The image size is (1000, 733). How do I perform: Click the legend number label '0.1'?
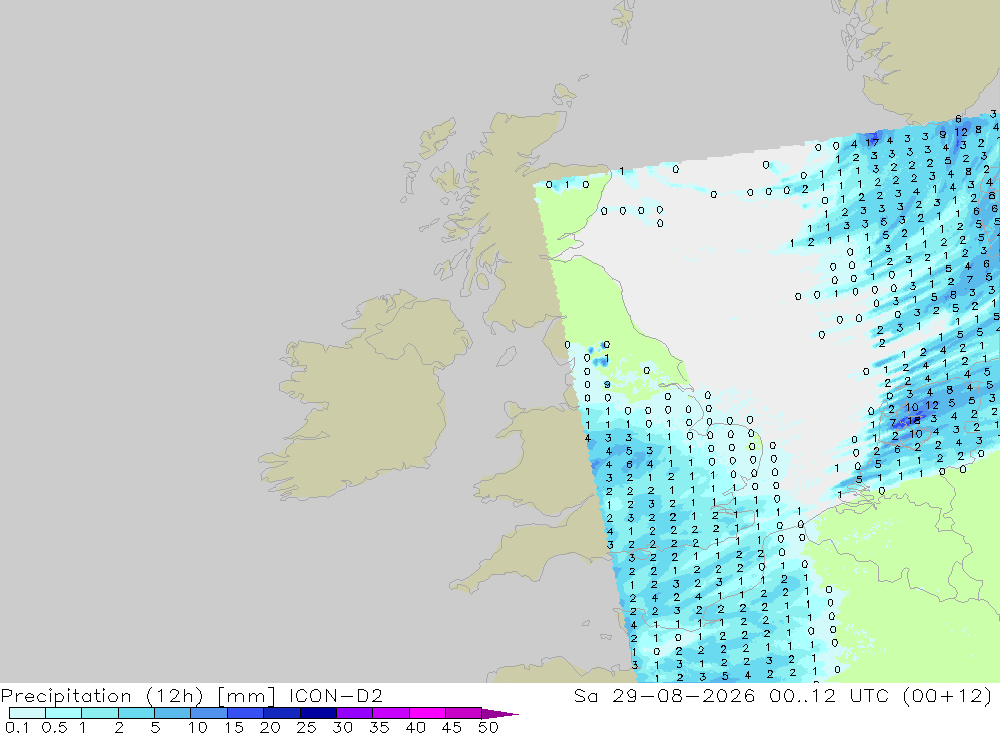coord(17,727)
